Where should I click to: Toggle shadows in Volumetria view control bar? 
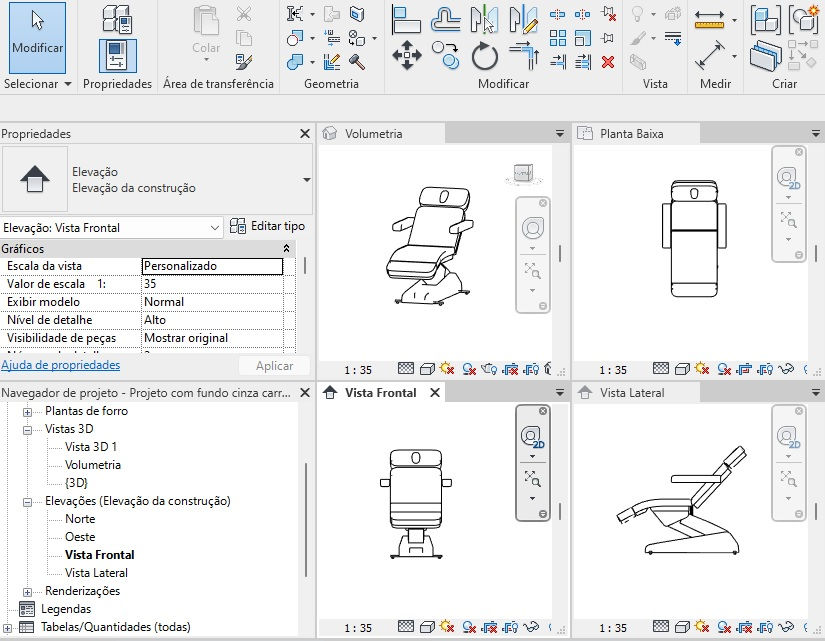pyautogui.click(x=468, y=369)
